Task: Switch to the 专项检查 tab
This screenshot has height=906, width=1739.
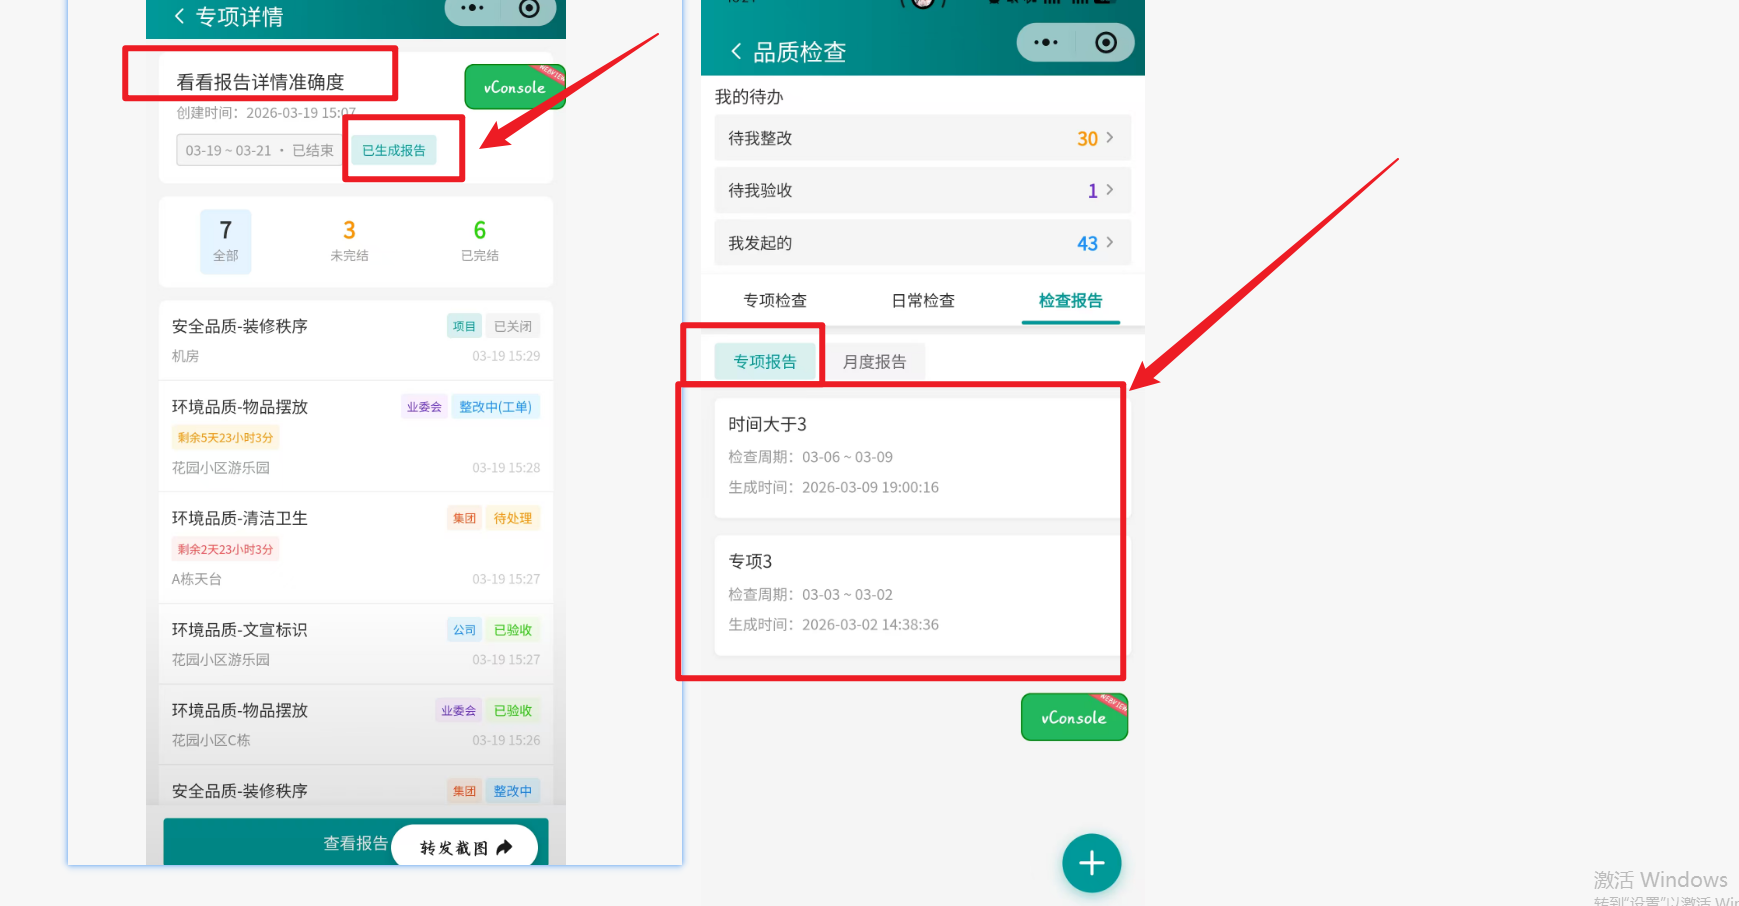Action: coord(775,301)
